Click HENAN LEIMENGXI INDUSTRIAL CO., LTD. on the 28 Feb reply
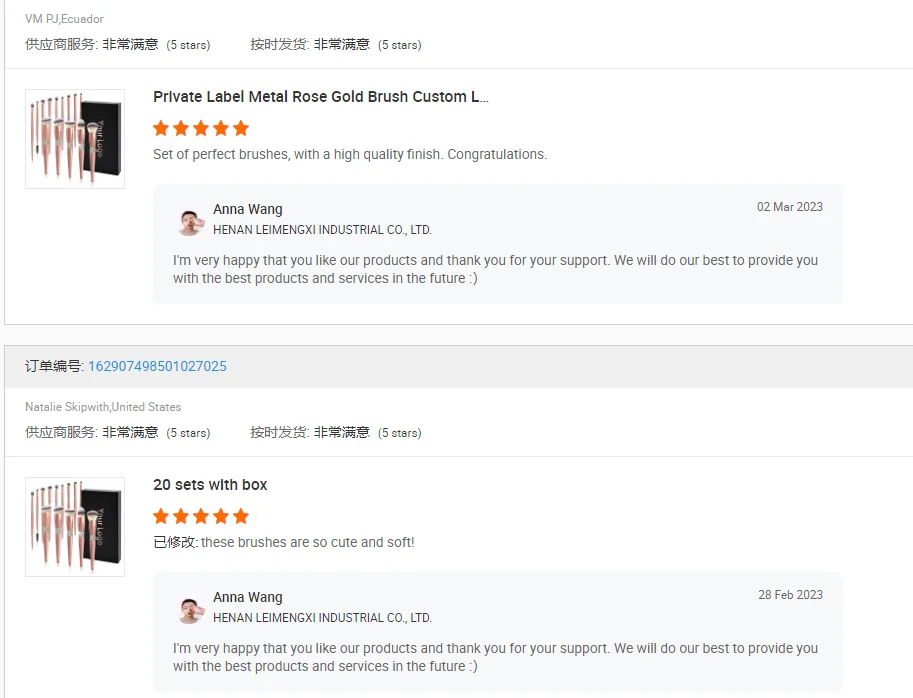 (322, 618)
